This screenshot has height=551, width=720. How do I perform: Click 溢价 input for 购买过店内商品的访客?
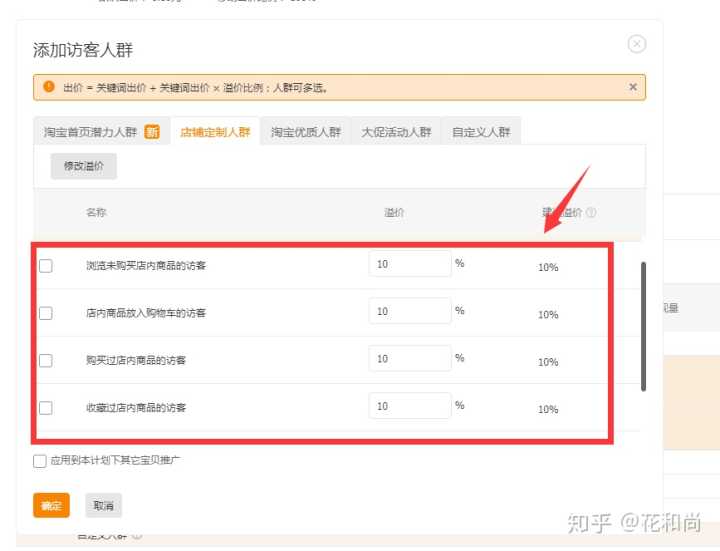[x=410, y=358]
